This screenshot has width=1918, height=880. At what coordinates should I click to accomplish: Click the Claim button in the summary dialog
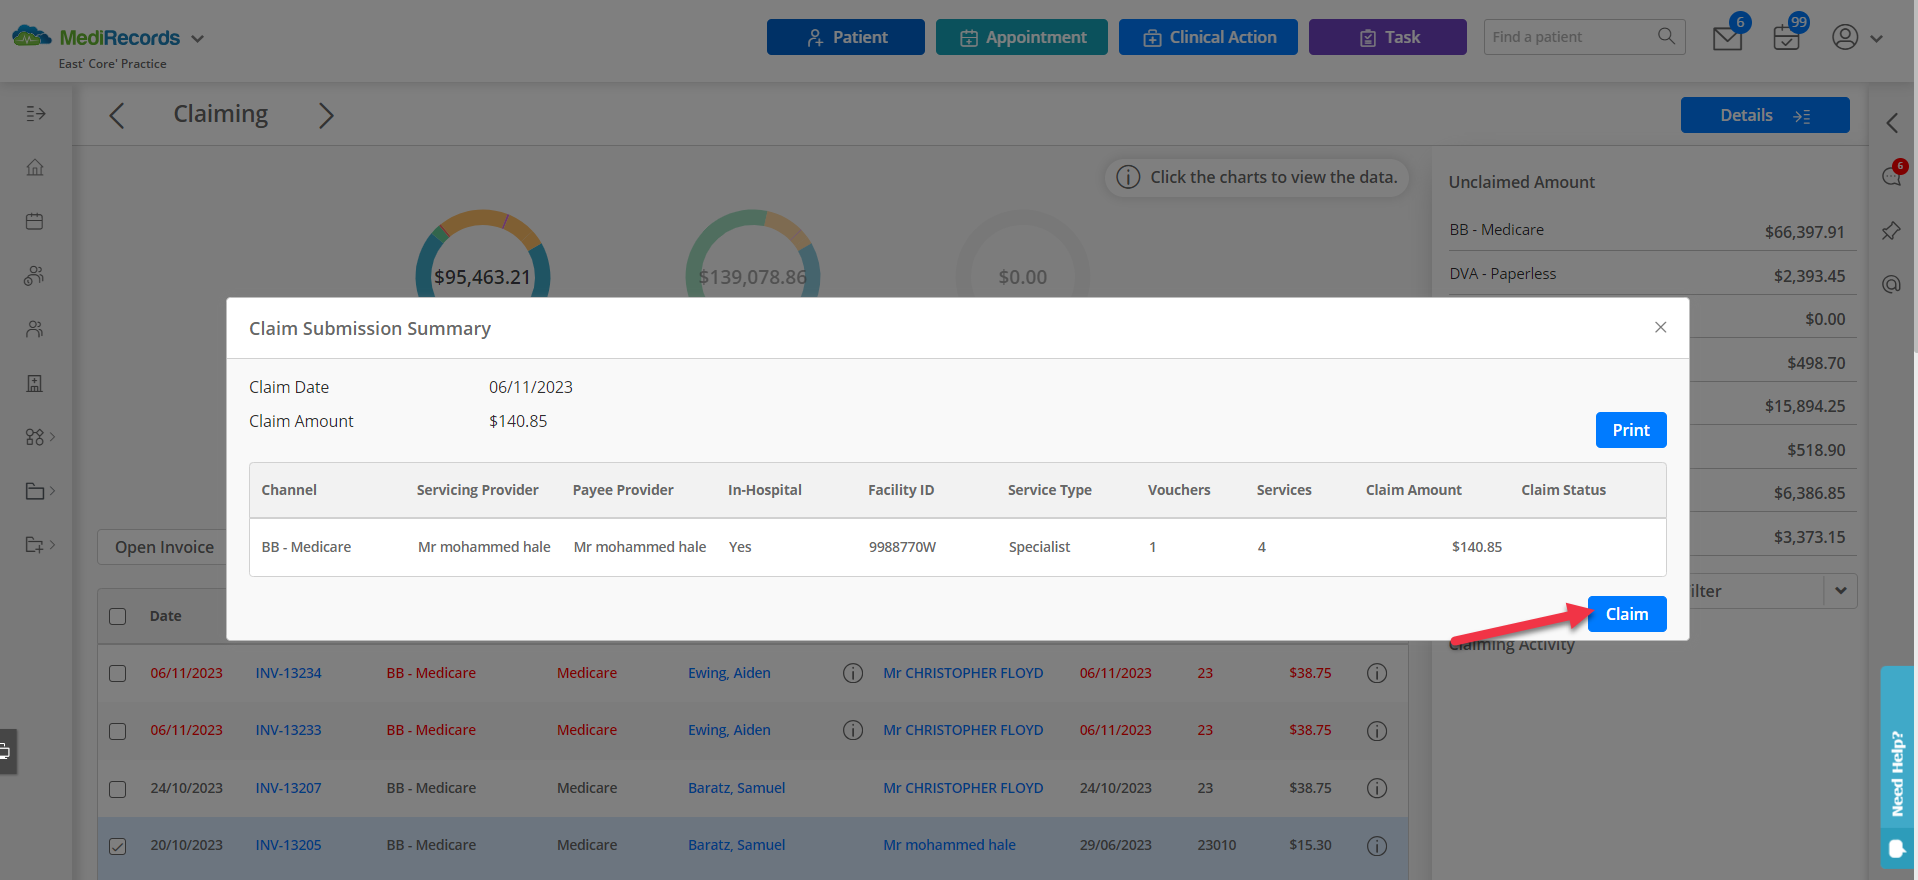pos(1627,614)
